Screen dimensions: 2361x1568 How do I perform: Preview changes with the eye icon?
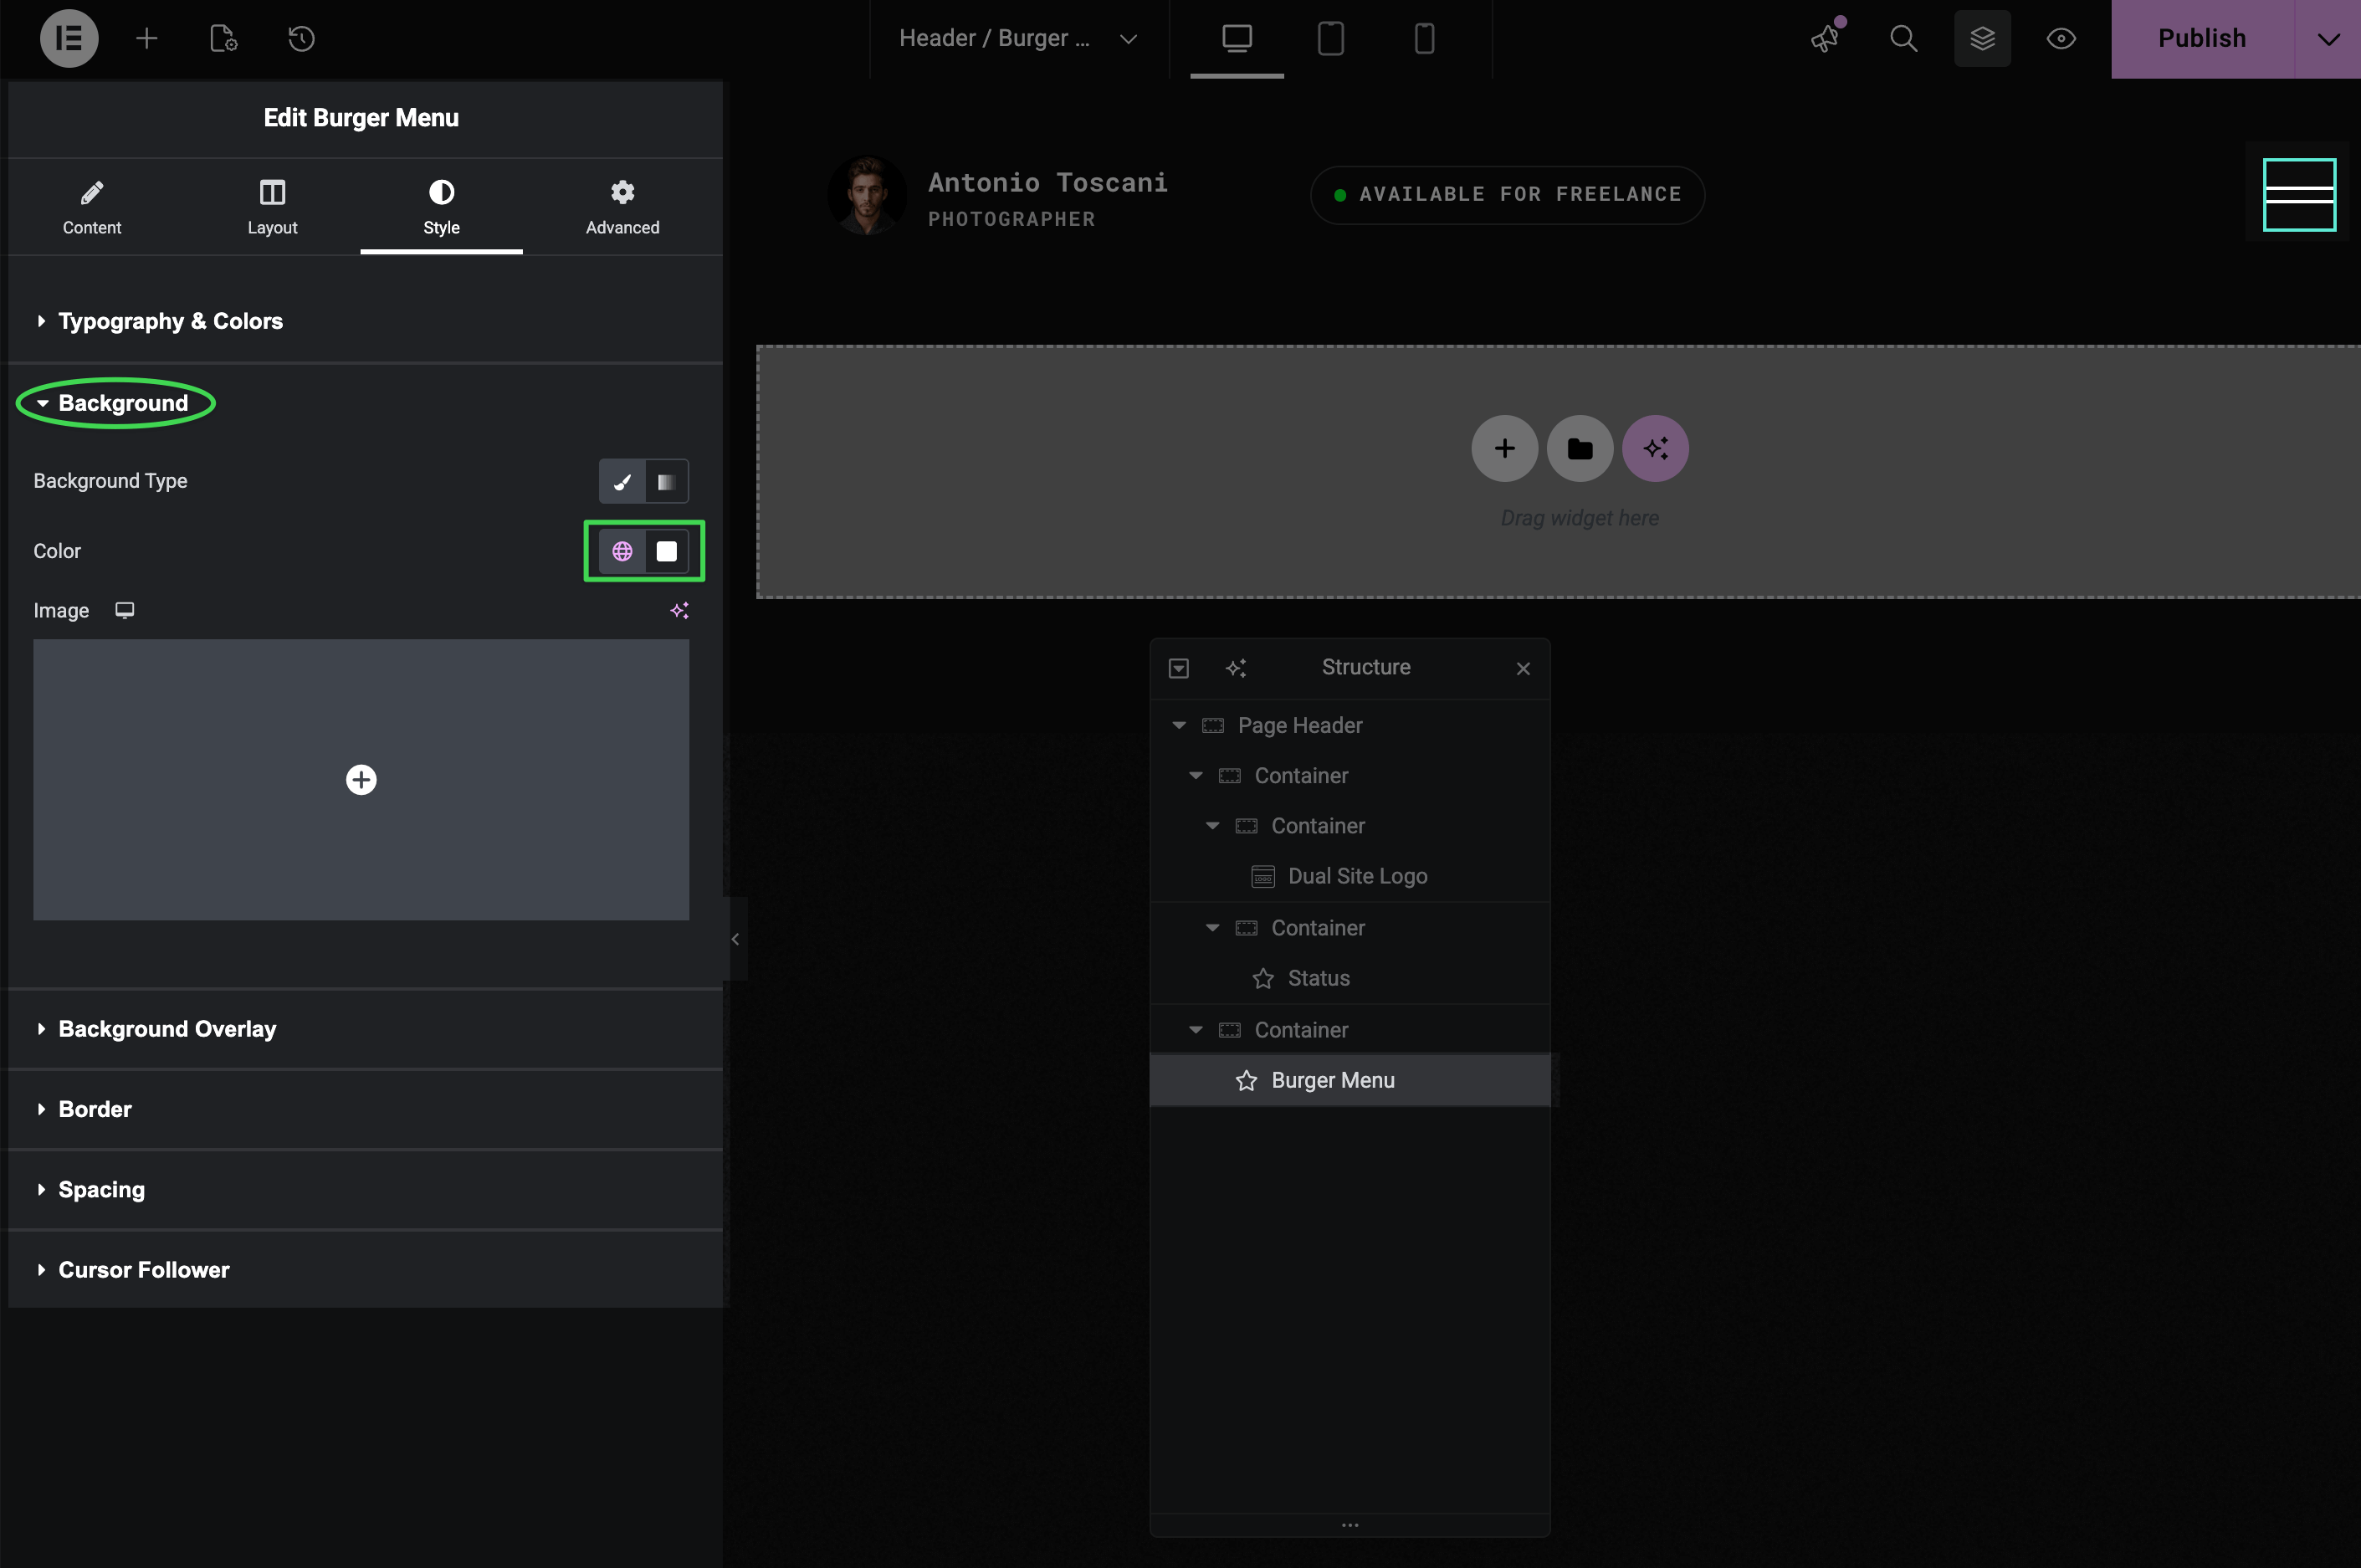[x=2061, y=39]
